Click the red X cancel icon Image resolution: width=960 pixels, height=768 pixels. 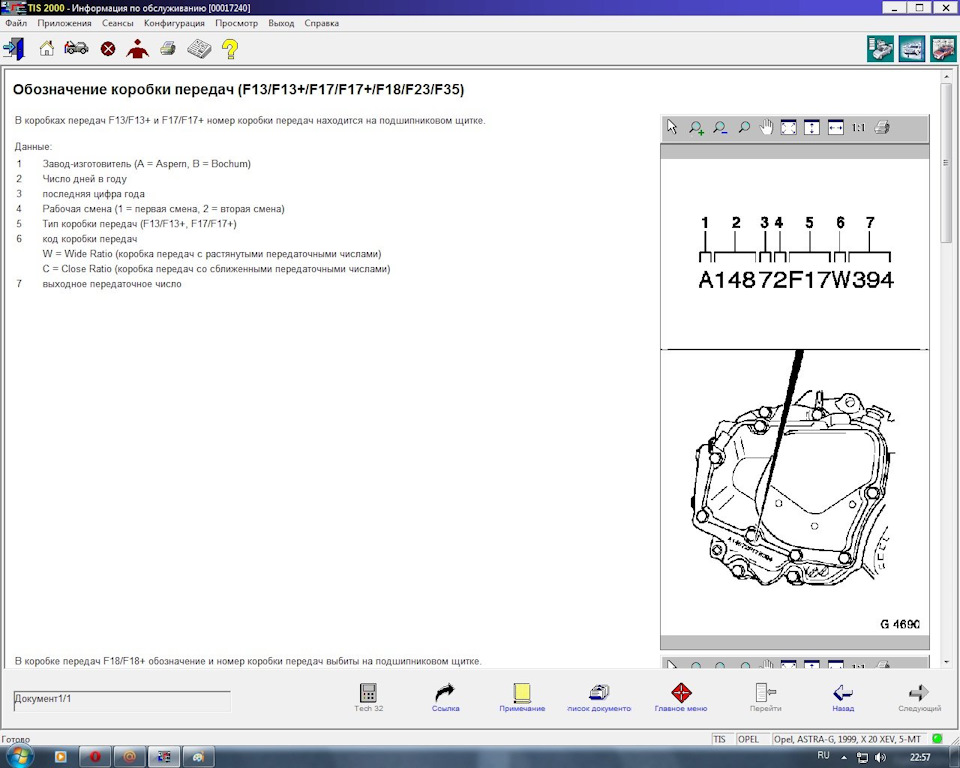108,48
